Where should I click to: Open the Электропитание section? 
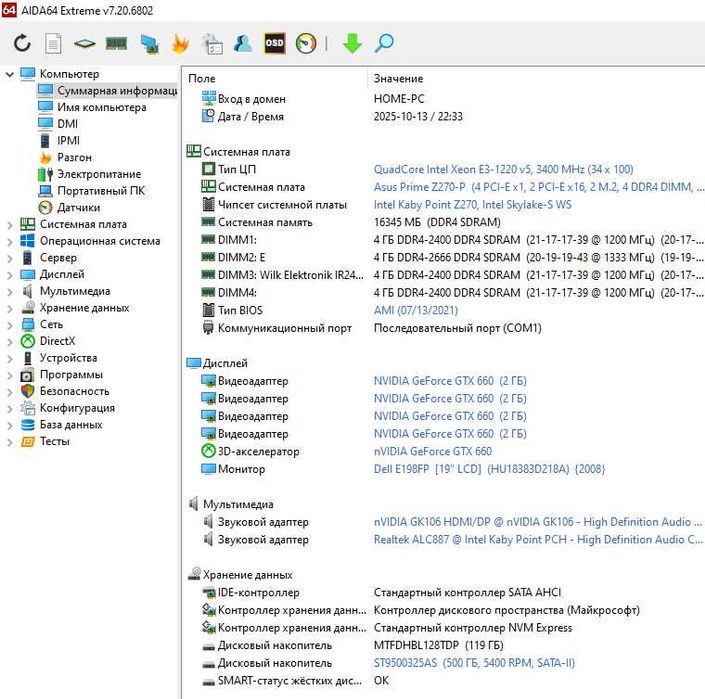99,174
